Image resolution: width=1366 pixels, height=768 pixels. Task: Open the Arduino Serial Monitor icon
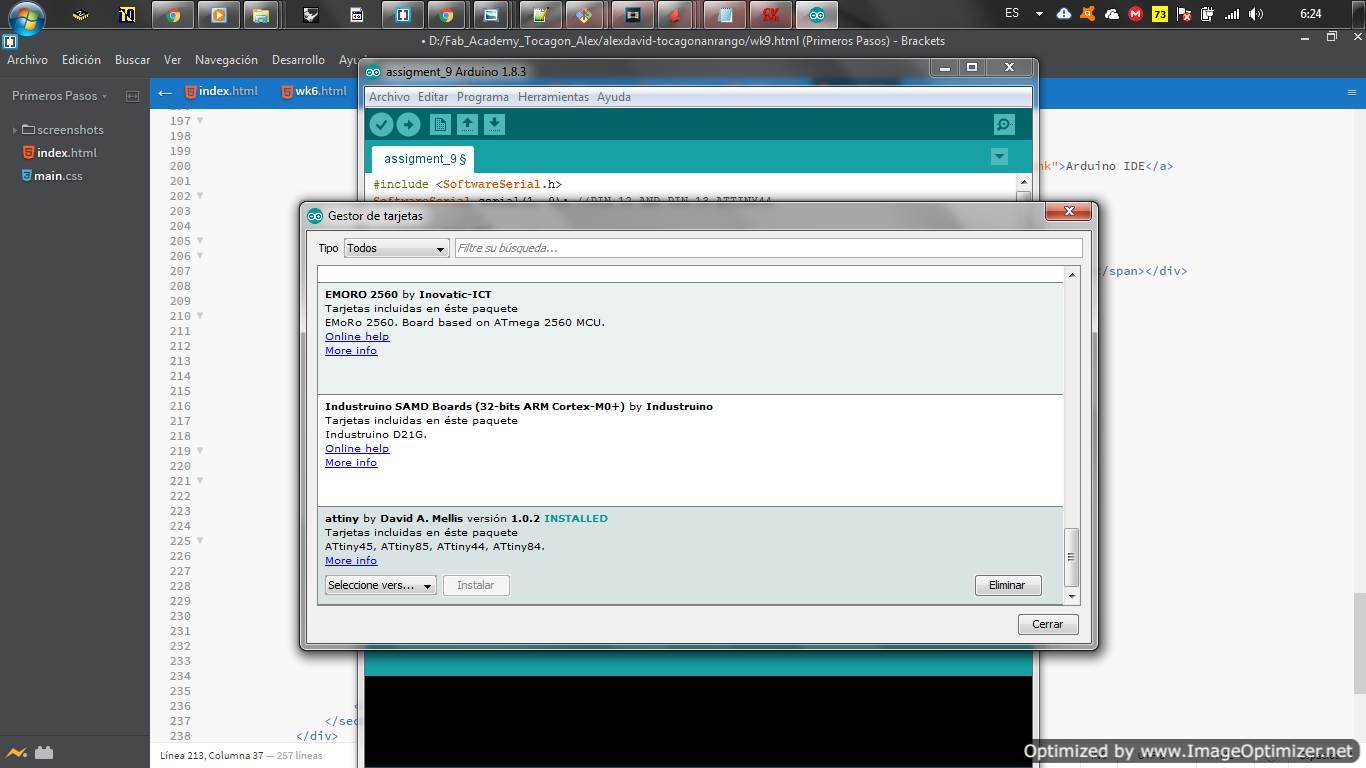coord(1004,124)
